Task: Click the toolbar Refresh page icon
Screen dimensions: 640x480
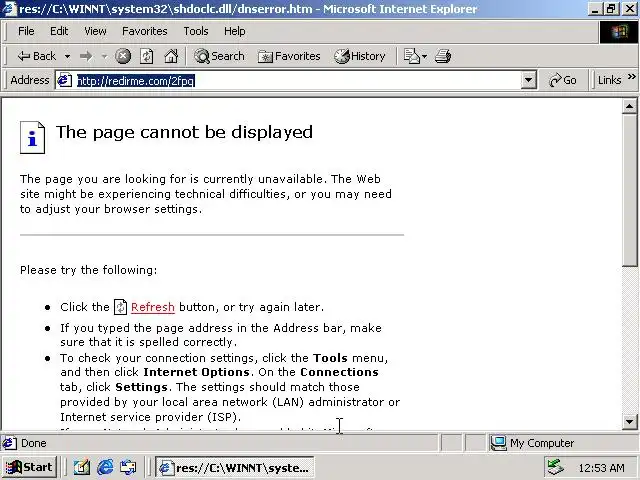Action: coord(147,56)
